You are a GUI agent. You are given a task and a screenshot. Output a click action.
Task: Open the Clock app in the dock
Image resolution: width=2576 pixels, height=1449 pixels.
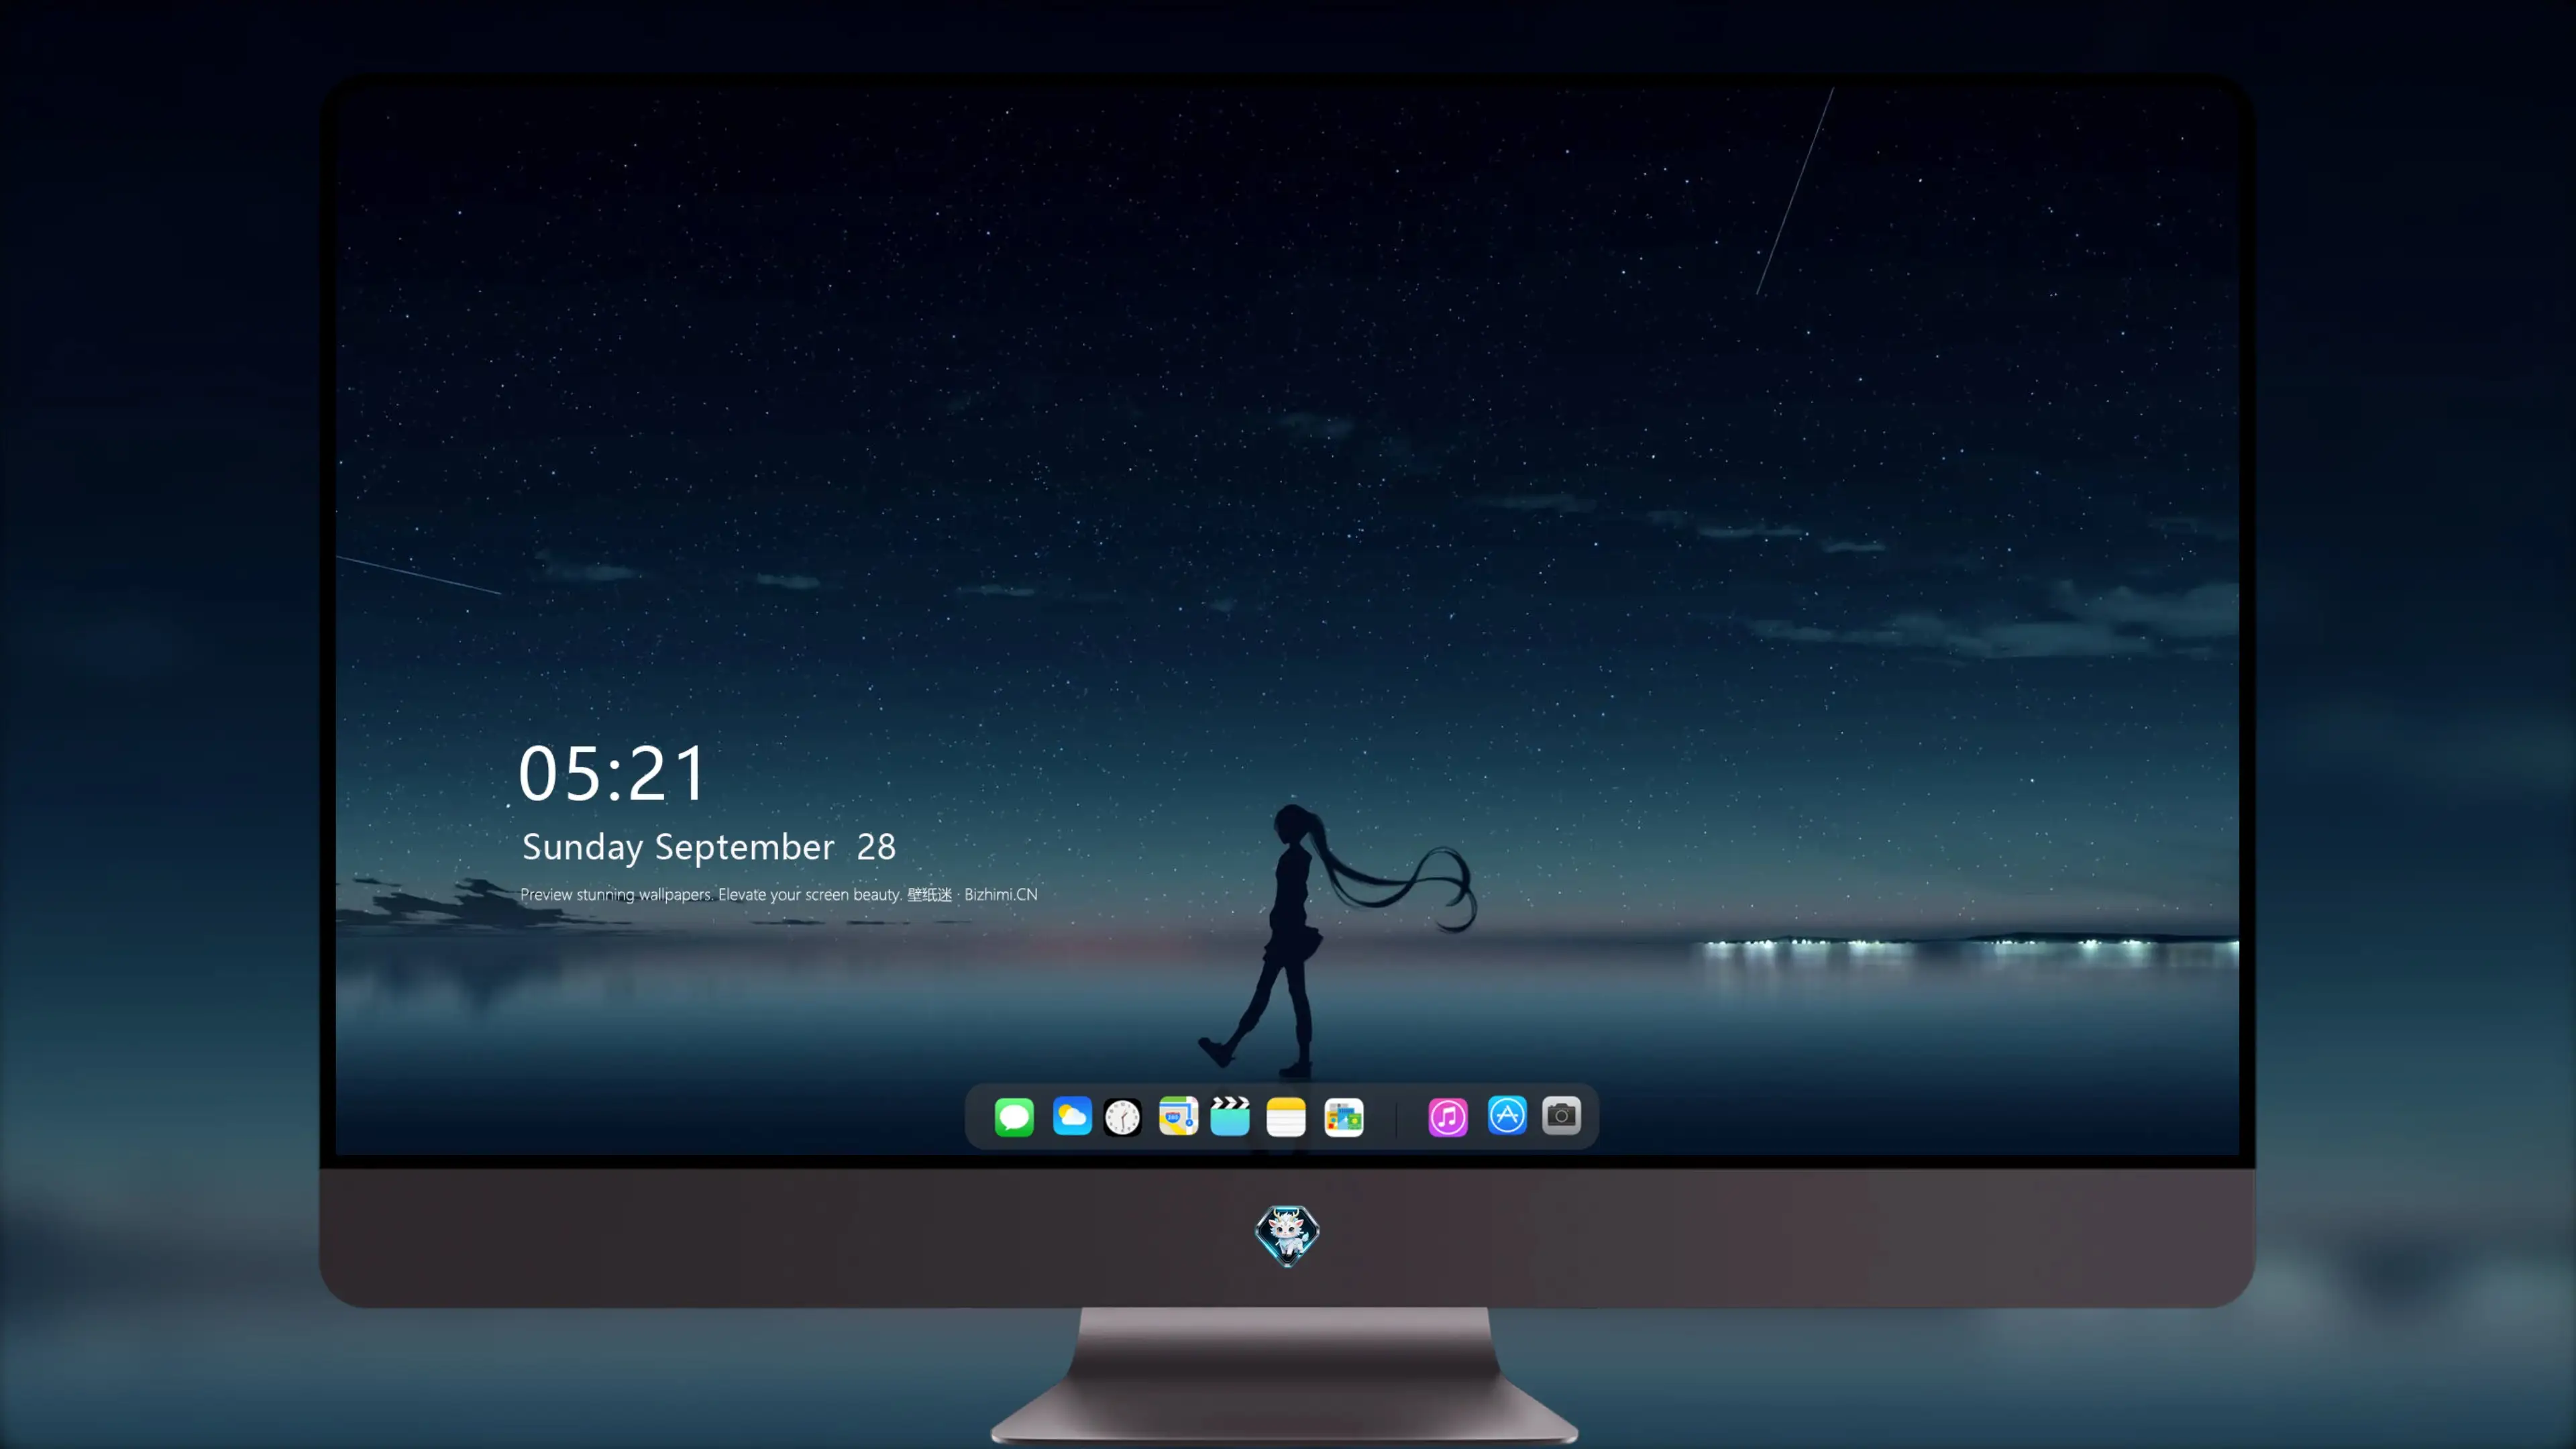pyautogui.click(x=1122, y=1117)
